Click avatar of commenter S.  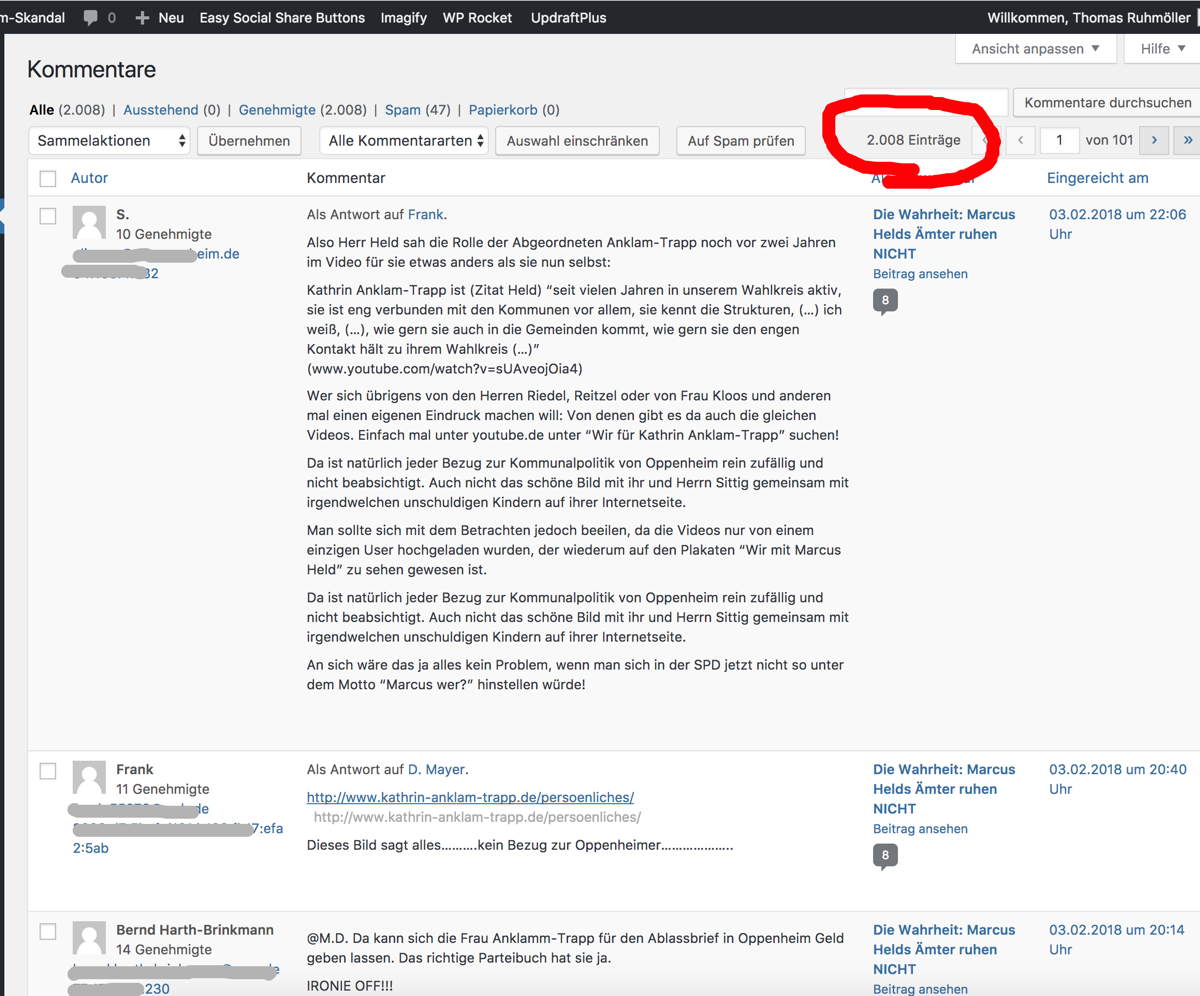(x=90, y=223)
